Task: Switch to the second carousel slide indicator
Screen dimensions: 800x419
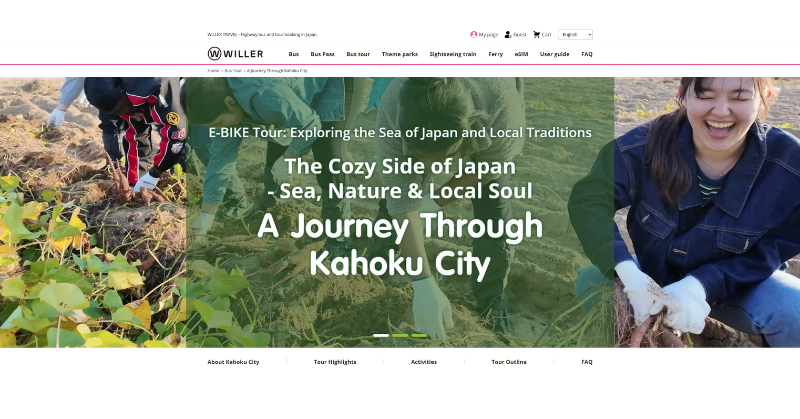Action: [400, 335]
